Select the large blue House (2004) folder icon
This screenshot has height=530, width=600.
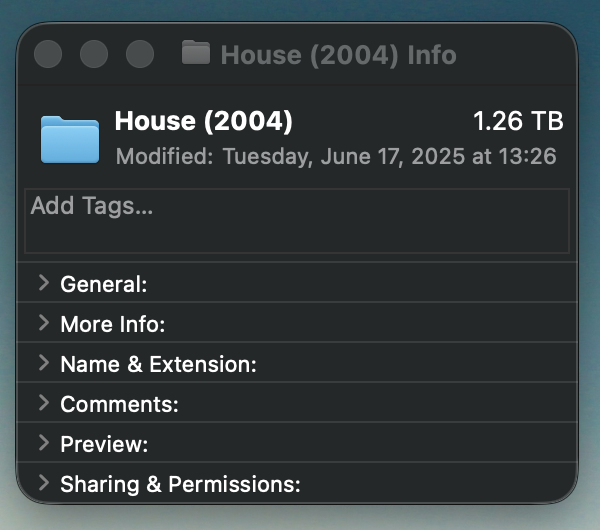(x=70, y=139)
